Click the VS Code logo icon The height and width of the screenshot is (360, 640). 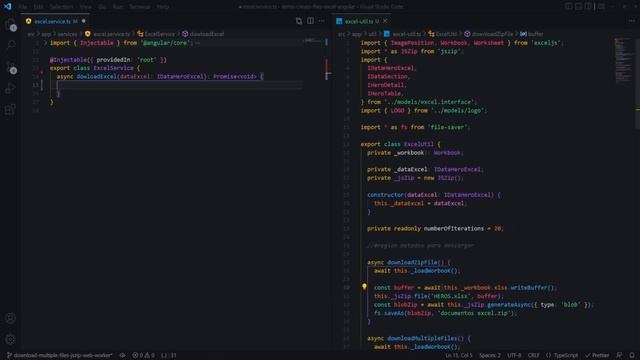point(8,7)
